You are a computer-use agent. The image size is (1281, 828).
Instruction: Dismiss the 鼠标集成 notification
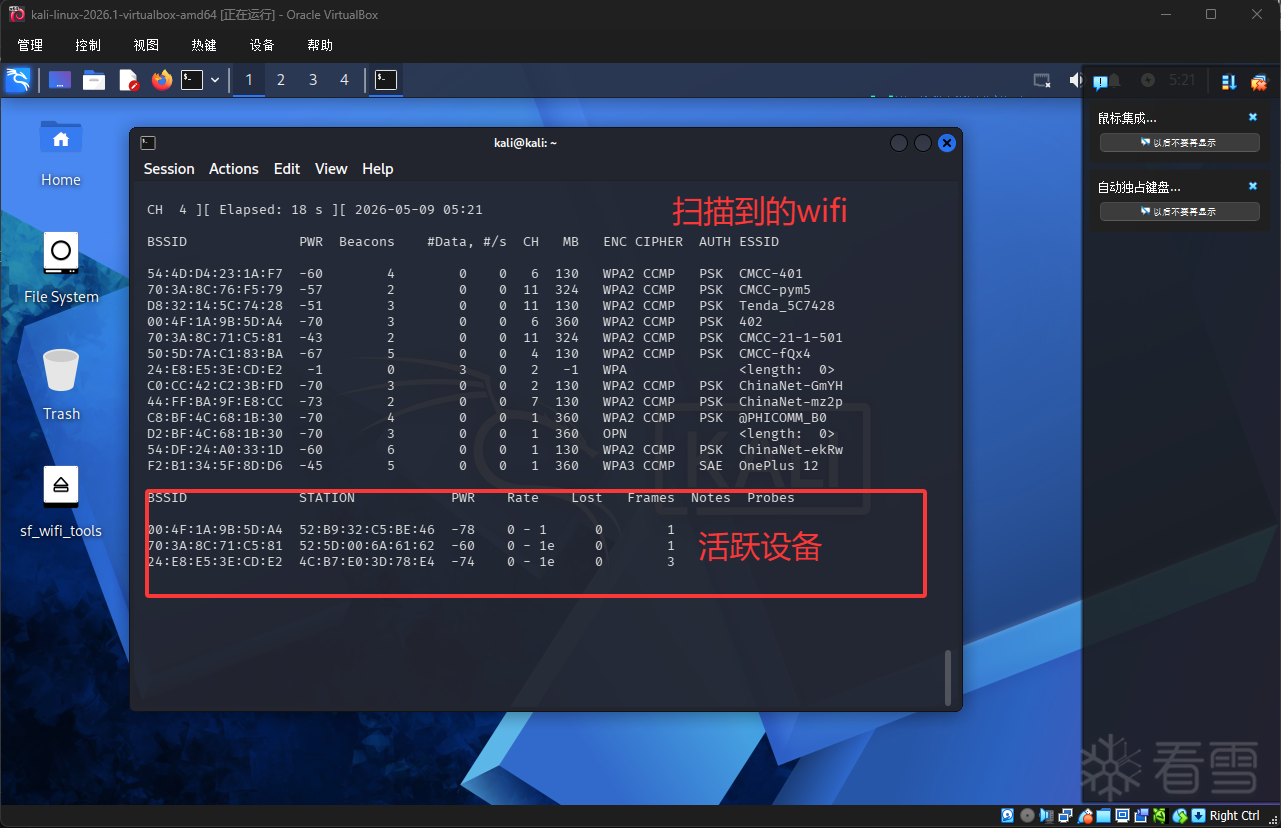(1253, 117)
